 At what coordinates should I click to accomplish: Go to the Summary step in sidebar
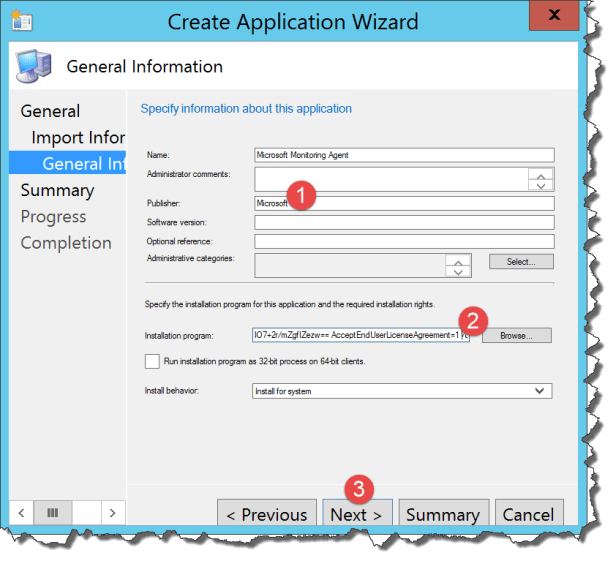[57, 191]
